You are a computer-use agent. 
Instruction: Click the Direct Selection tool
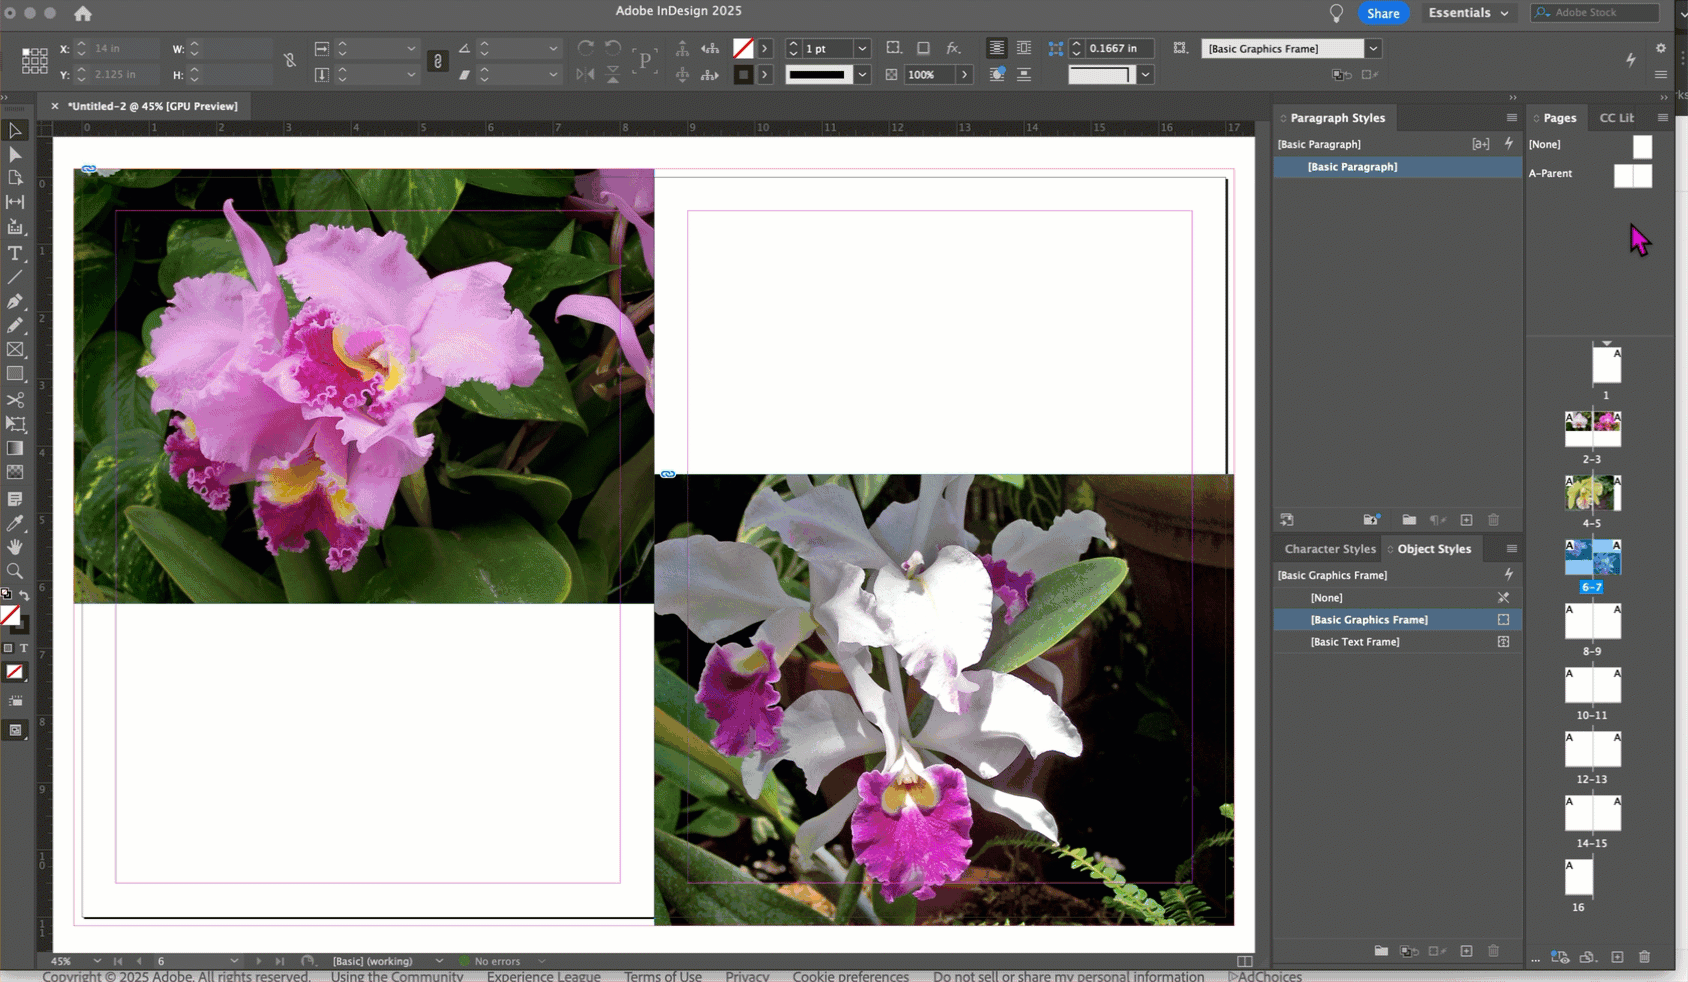[x=15, y=155]
